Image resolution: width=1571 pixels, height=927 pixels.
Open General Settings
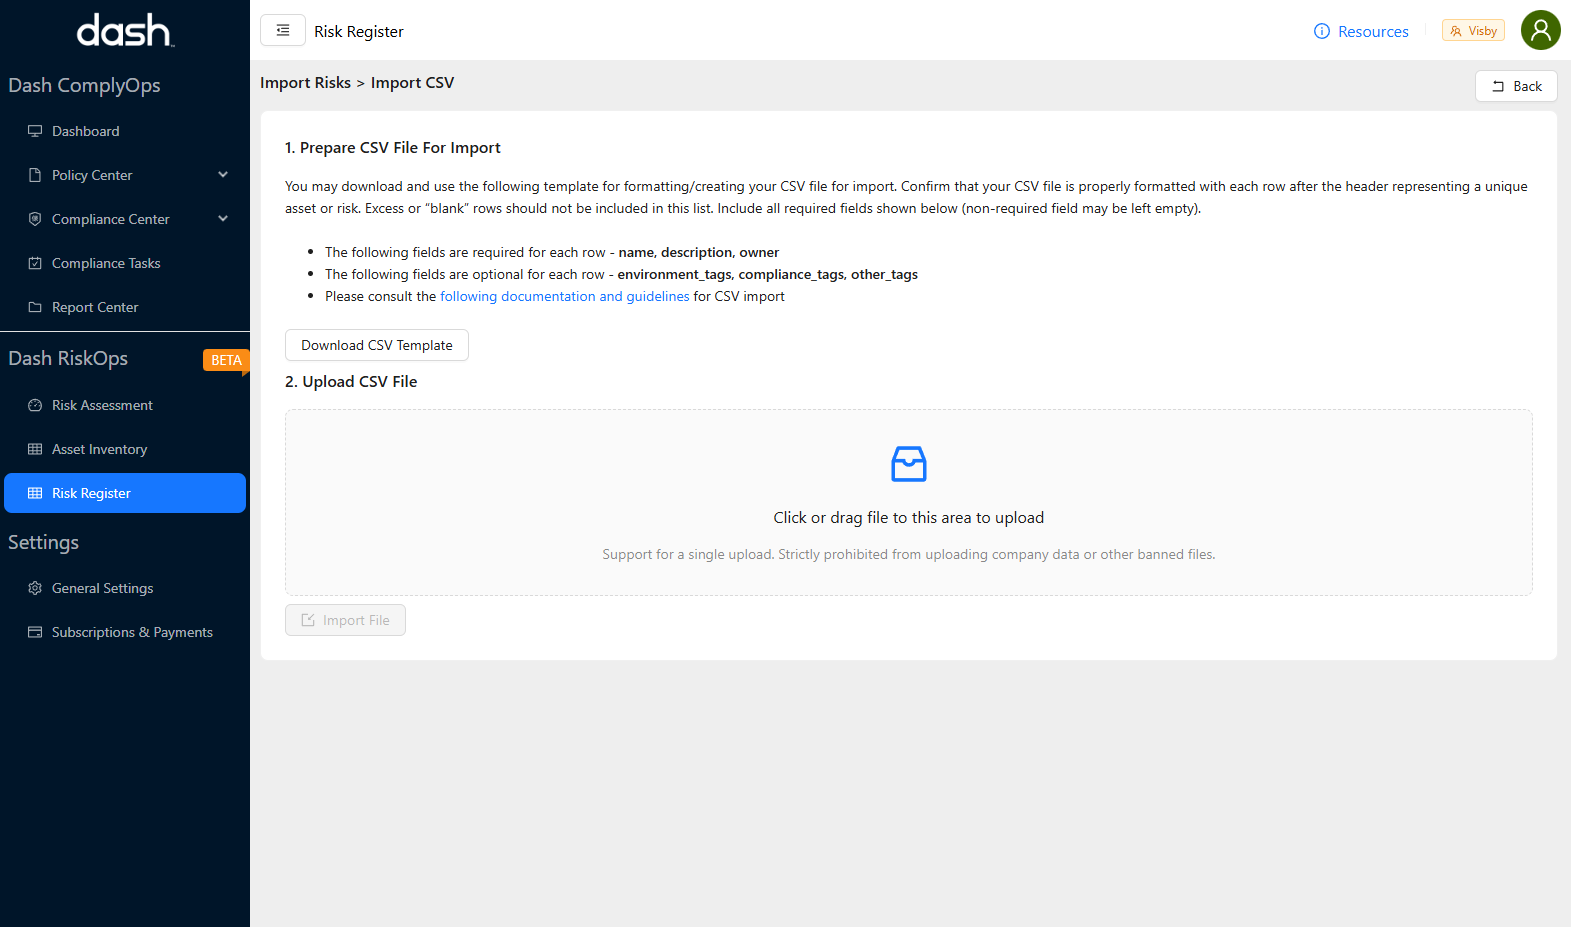tap(102, 588)
